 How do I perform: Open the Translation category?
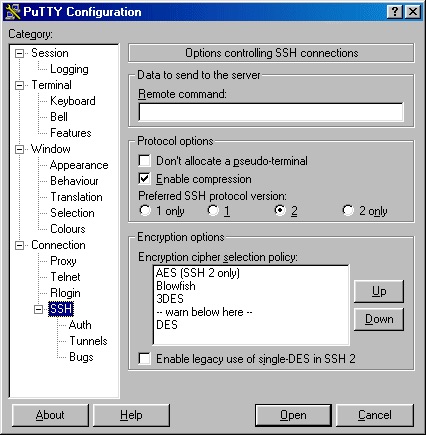click(76, 197)
